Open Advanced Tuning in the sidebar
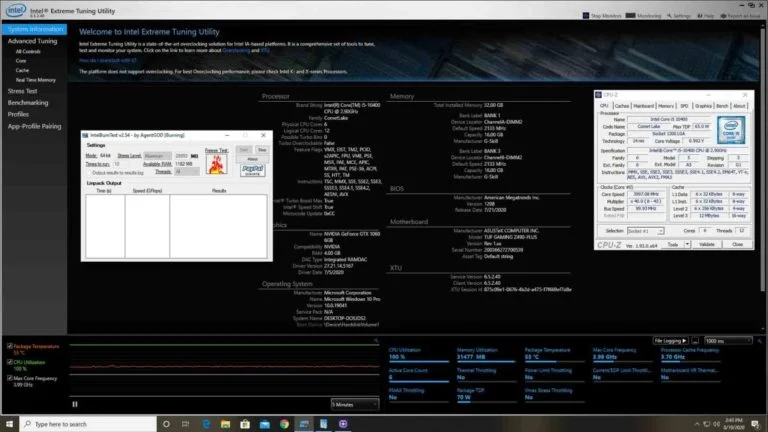Image resolution: width=768 pixels, height=432 pixels. (32, 41)
